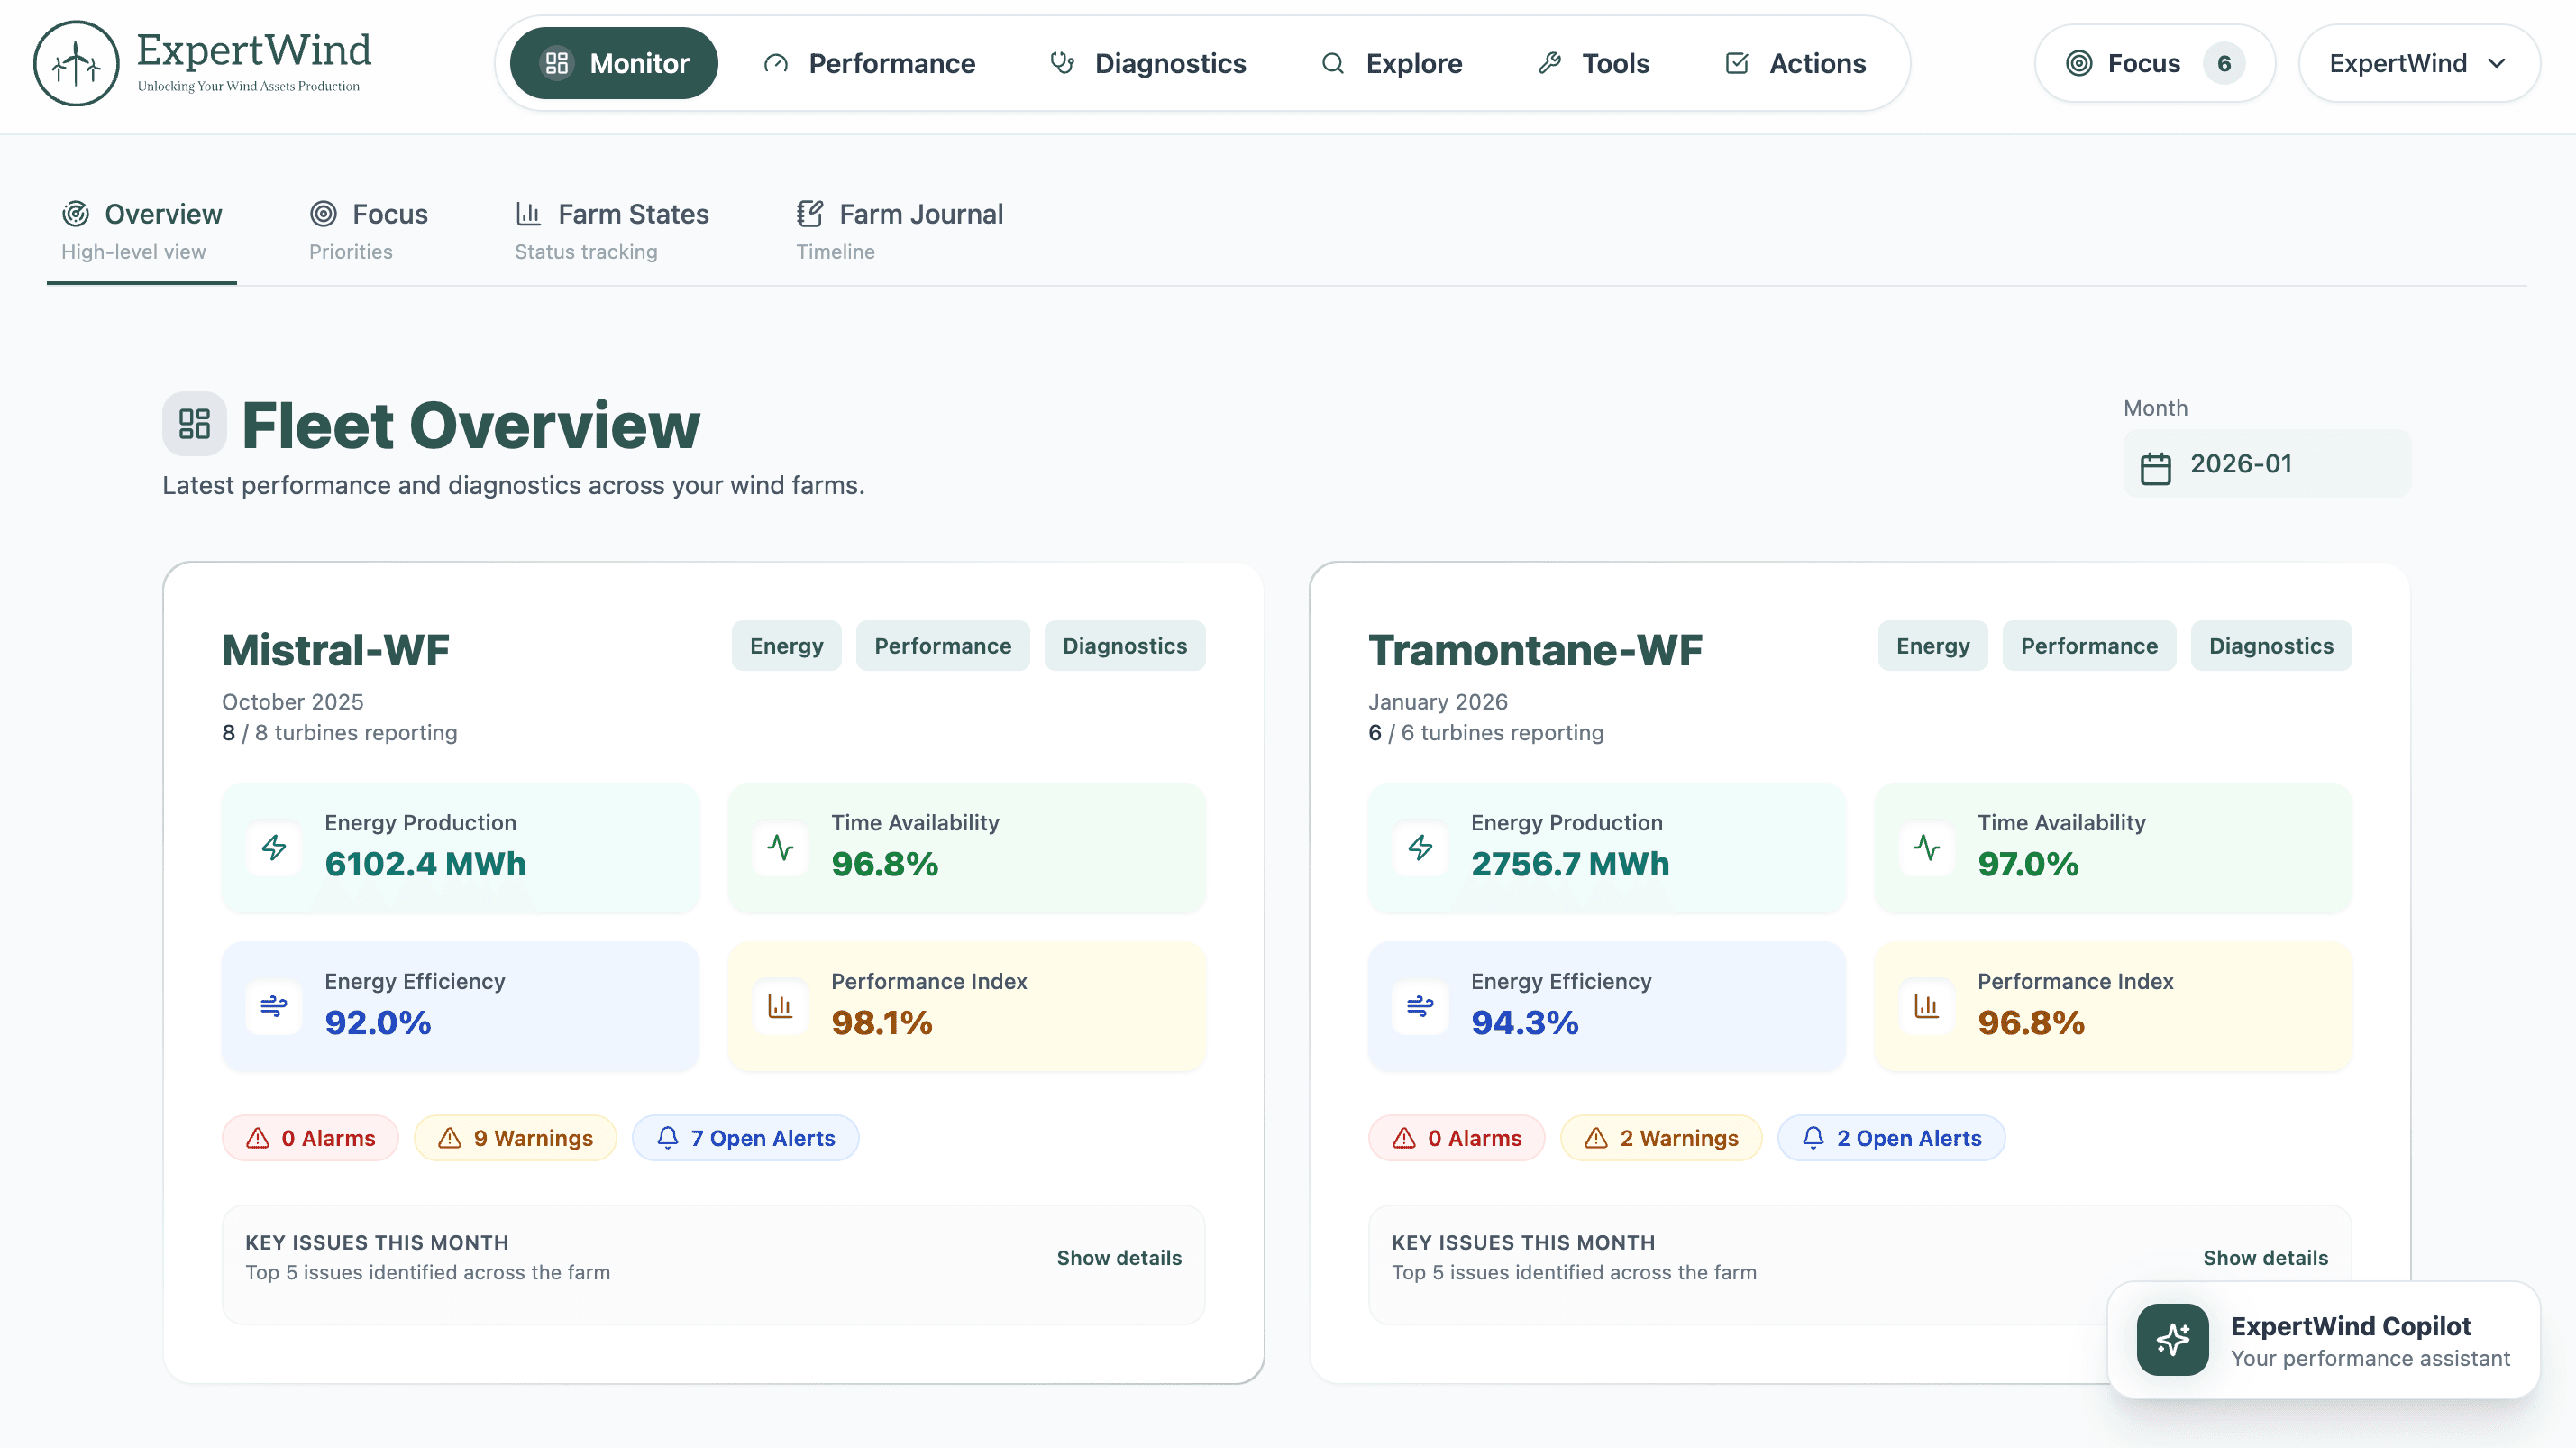Open the Month selector showing 2026-01
Screen dimensions: 2576x1448
pos(2266,463)
